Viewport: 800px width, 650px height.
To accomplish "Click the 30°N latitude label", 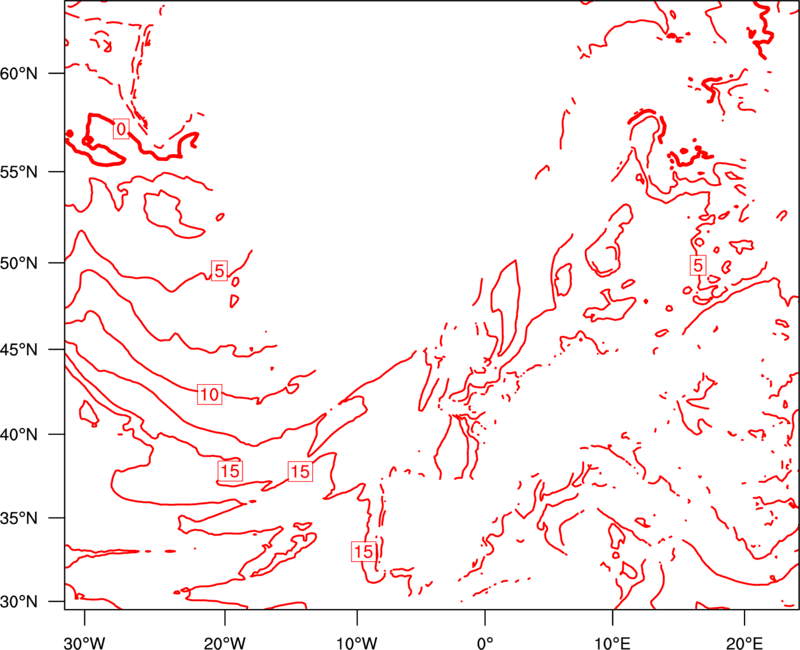I will tap(19, 602).
